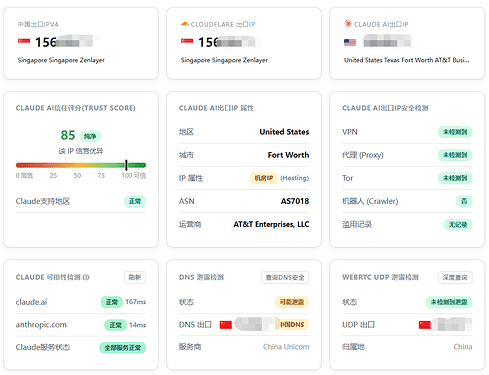The image size is (489, 375).
Task: Click the 无记录 badge in the 滥用记录 row
Action: (x=458, y=225)
